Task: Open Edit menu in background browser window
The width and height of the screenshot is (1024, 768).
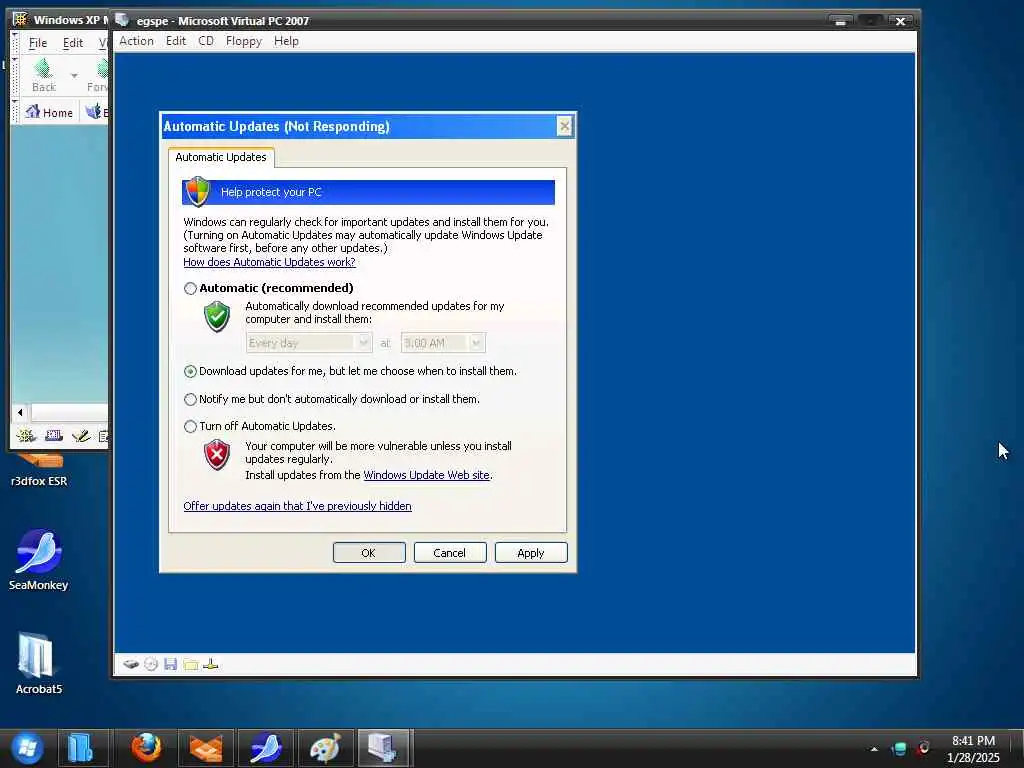Action: 72,43
